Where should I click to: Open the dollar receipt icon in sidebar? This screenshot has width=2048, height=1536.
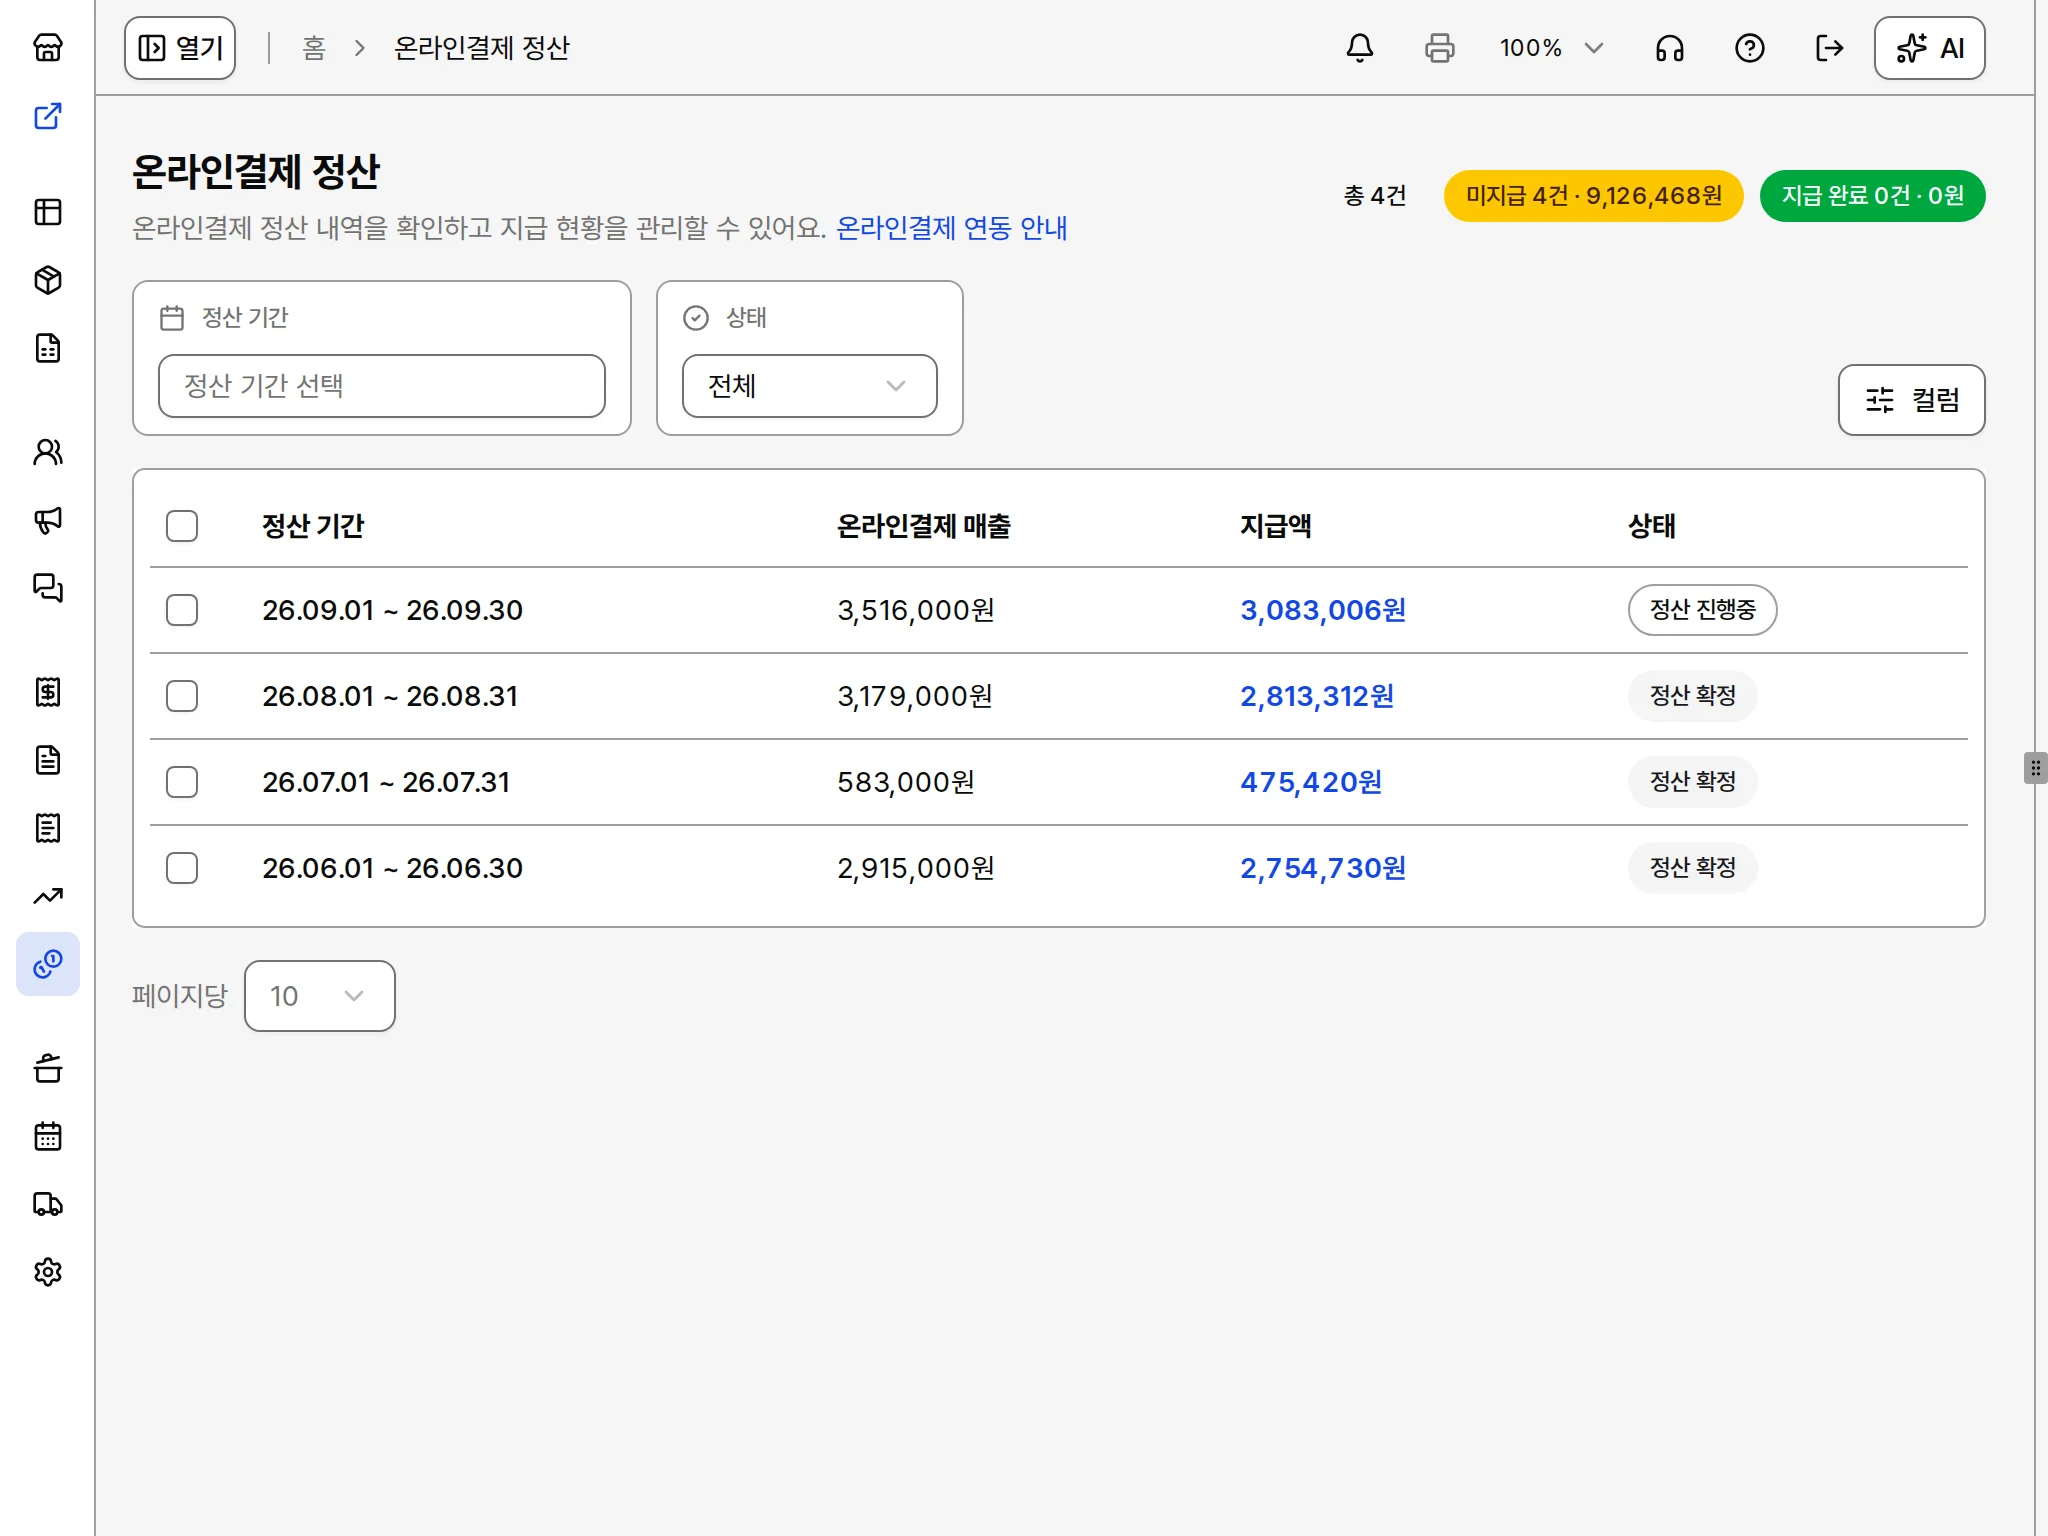[x=48, y=692]
